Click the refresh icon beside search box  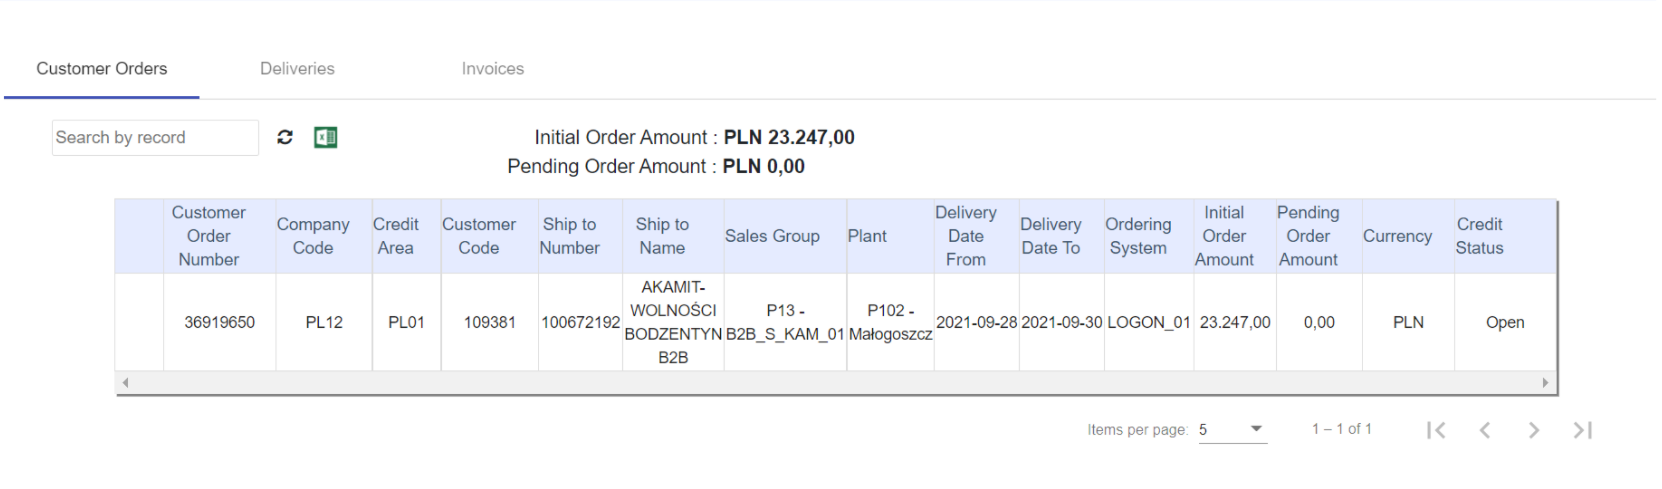285,137
